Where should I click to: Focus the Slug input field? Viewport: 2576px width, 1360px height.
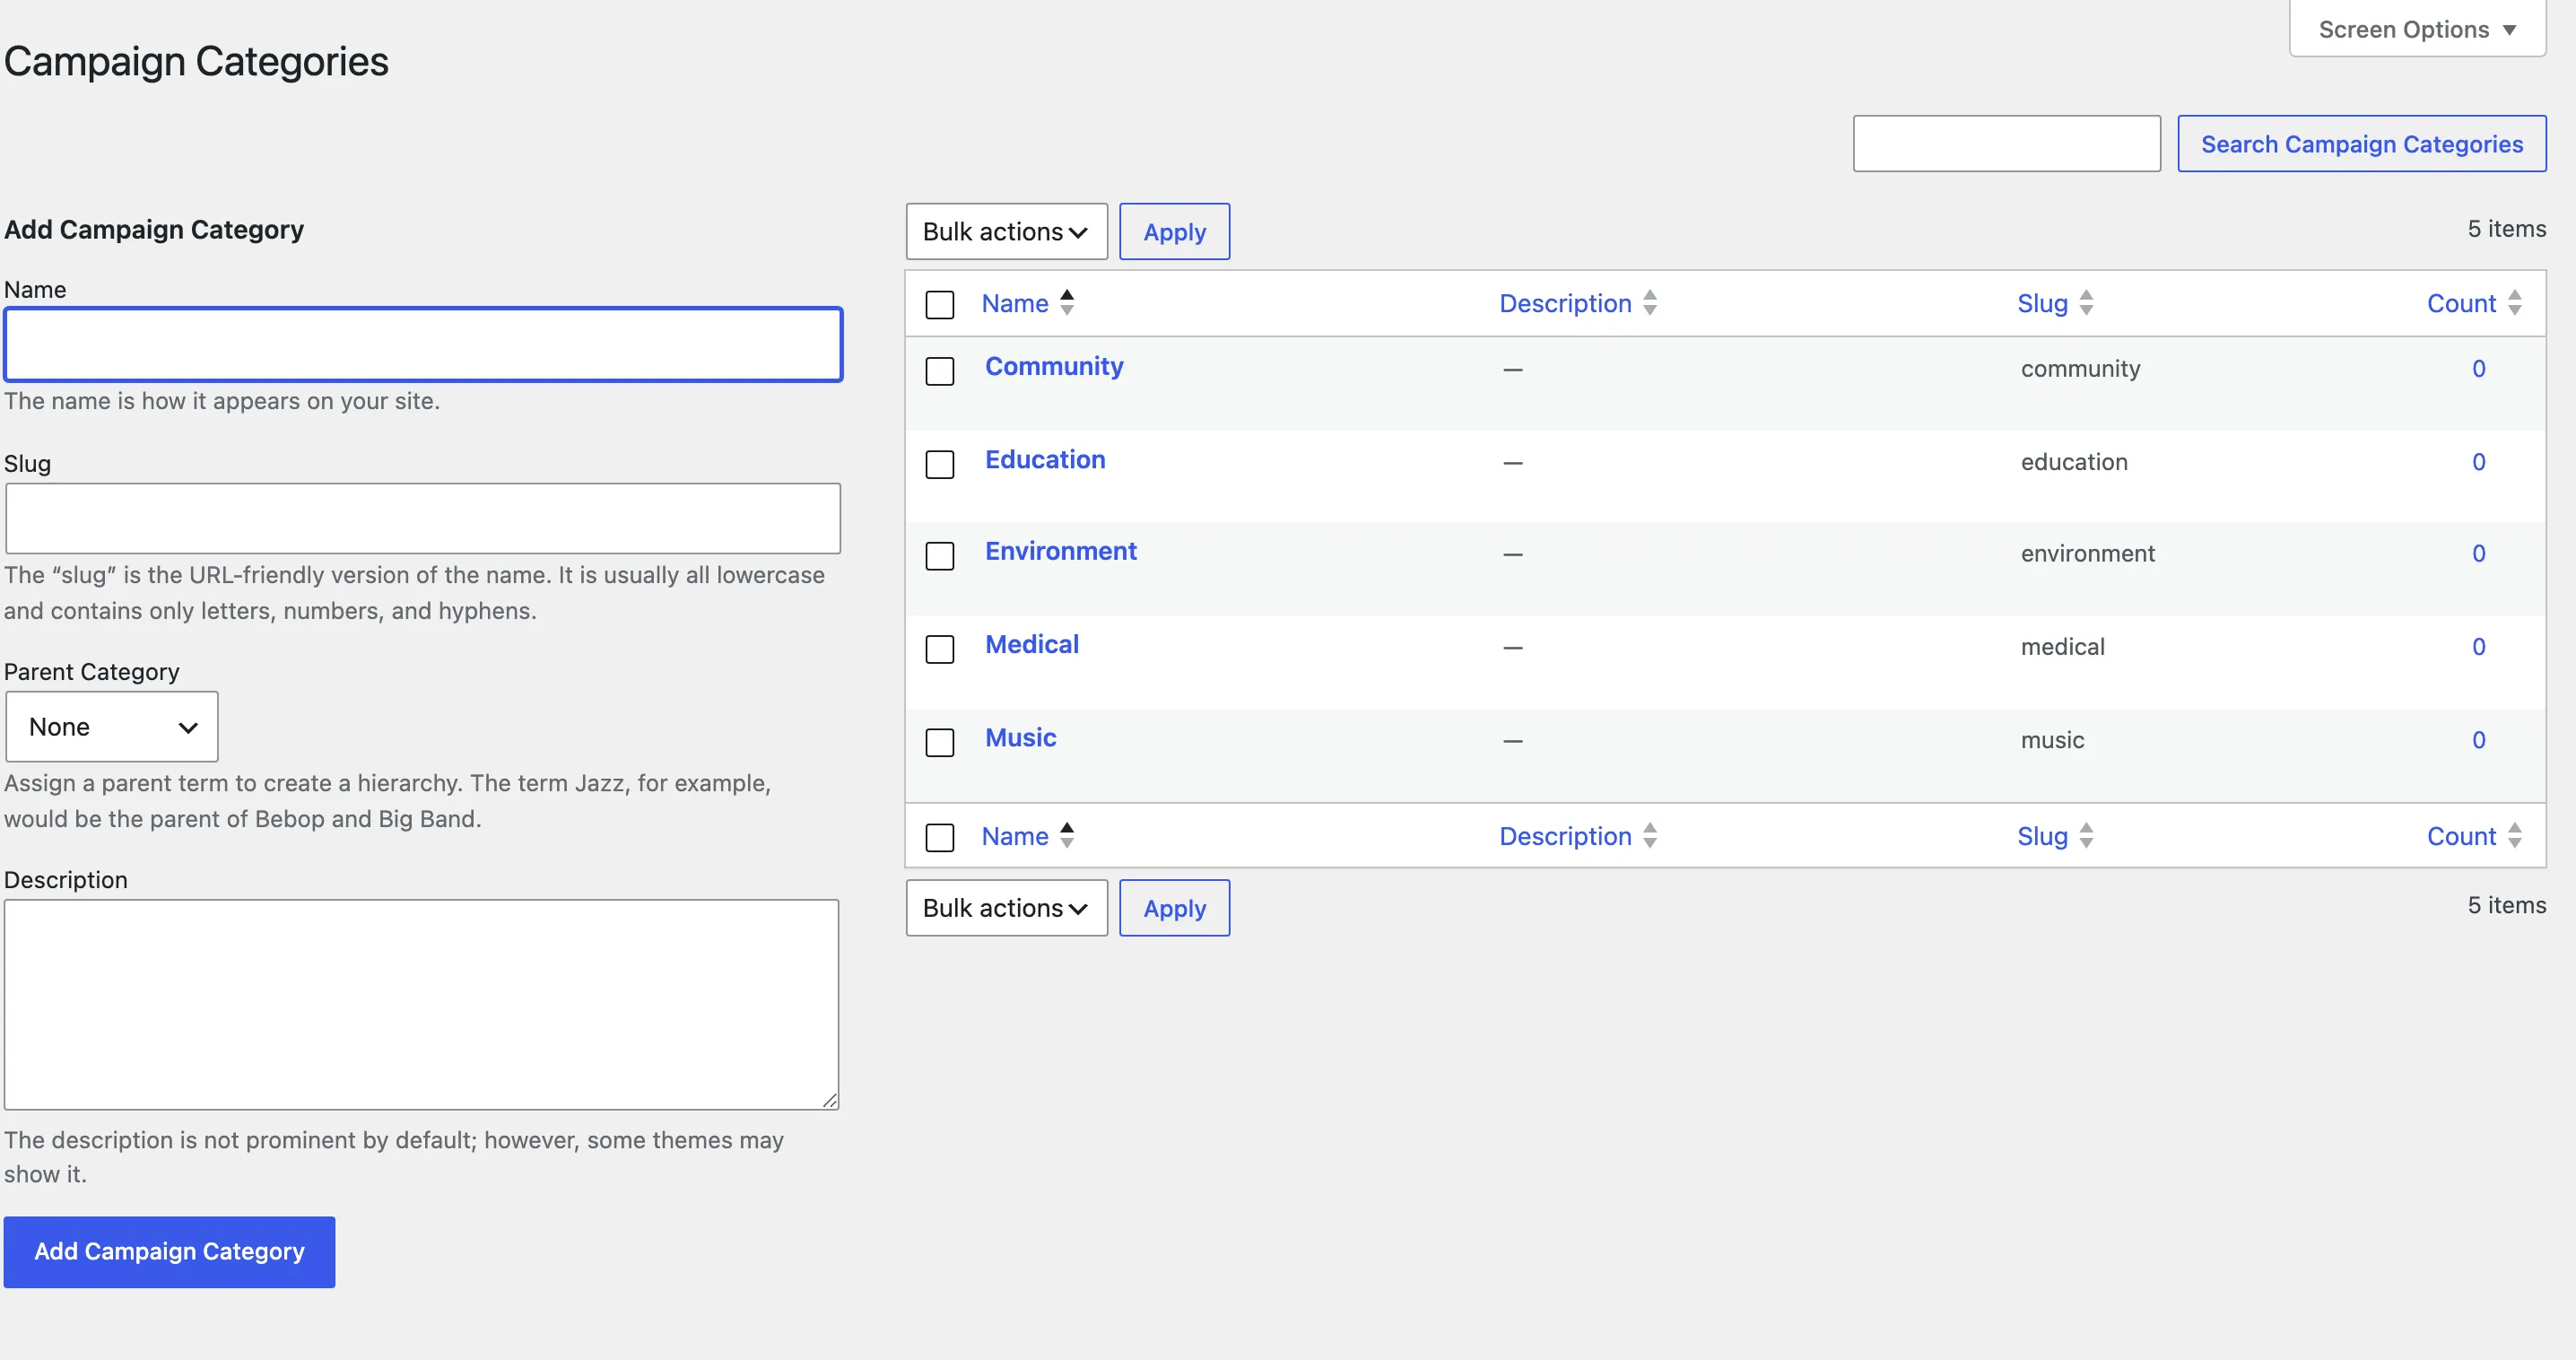[x=423, y=519]
